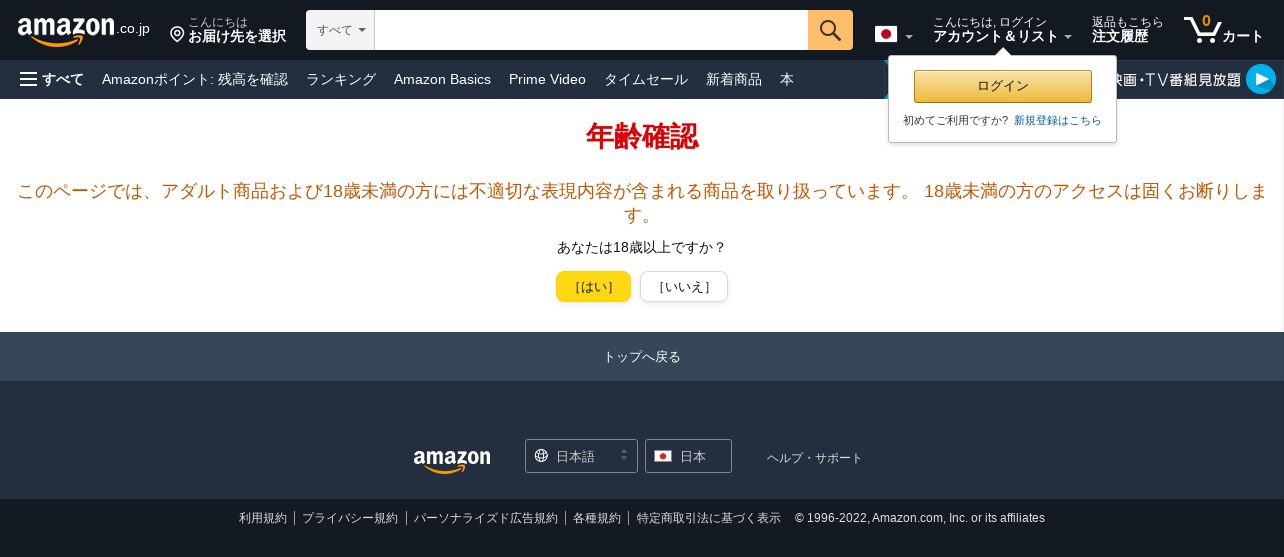Open the 日本語 language selector
Screen dimensions: 1284x557
[581, 456]
